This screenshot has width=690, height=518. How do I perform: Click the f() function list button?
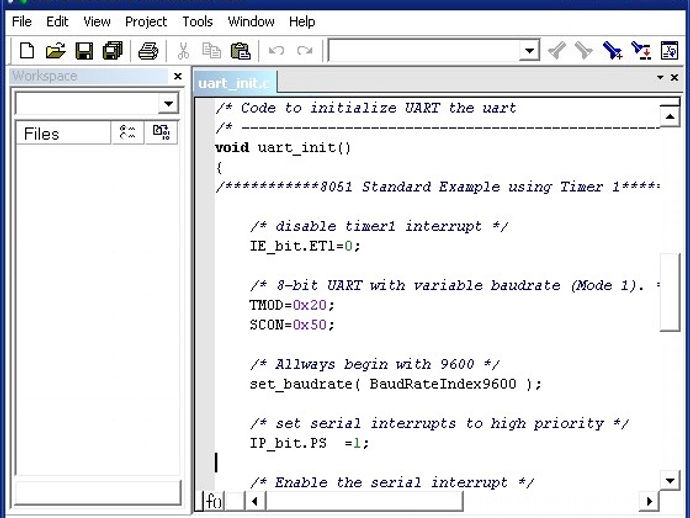point(214,501)
